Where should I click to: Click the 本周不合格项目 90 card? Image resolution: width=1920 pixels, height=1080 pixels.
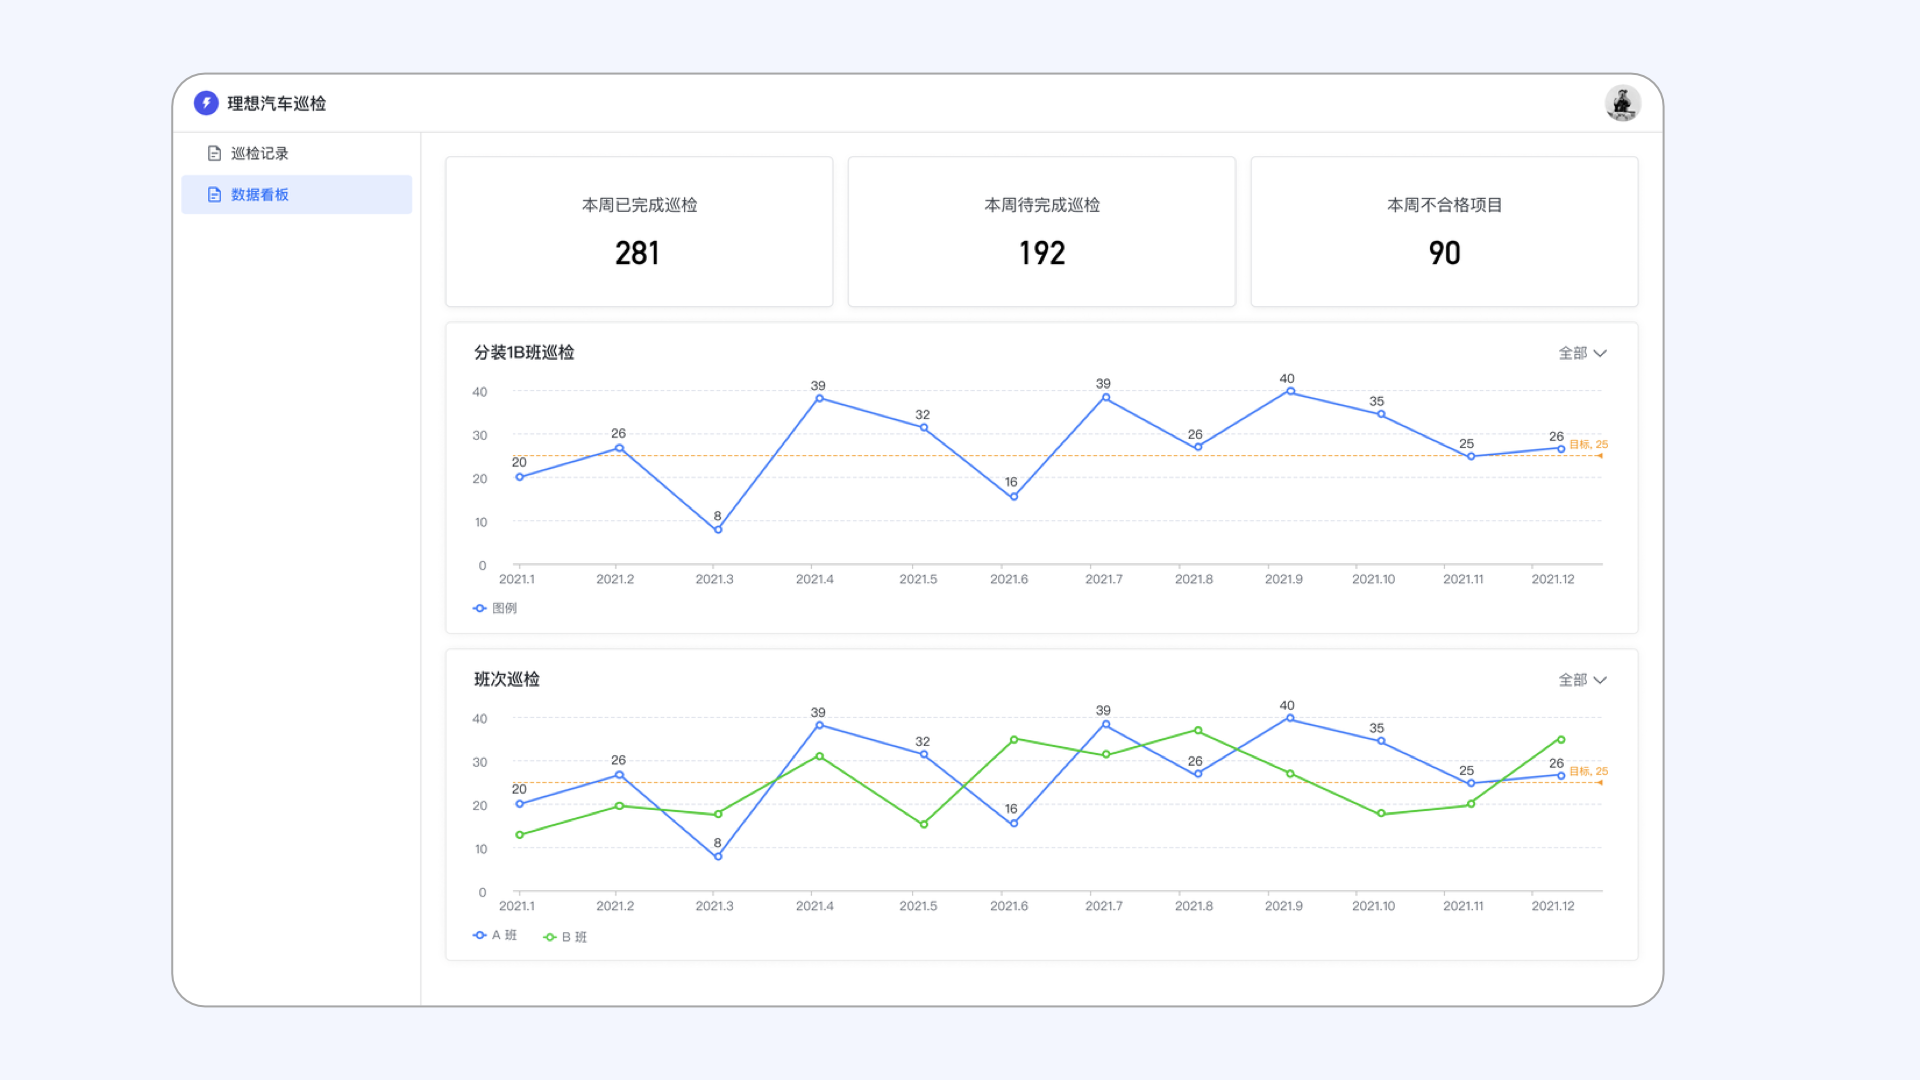(1444, 231)
